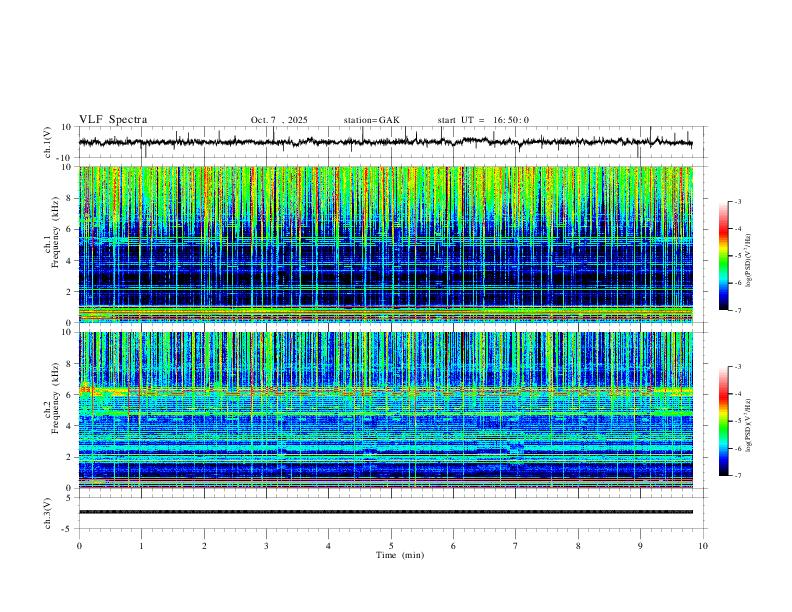
Task: Select the ch.2 "Frequency (kHz)" axis label
Action: (x=55, y=398)
